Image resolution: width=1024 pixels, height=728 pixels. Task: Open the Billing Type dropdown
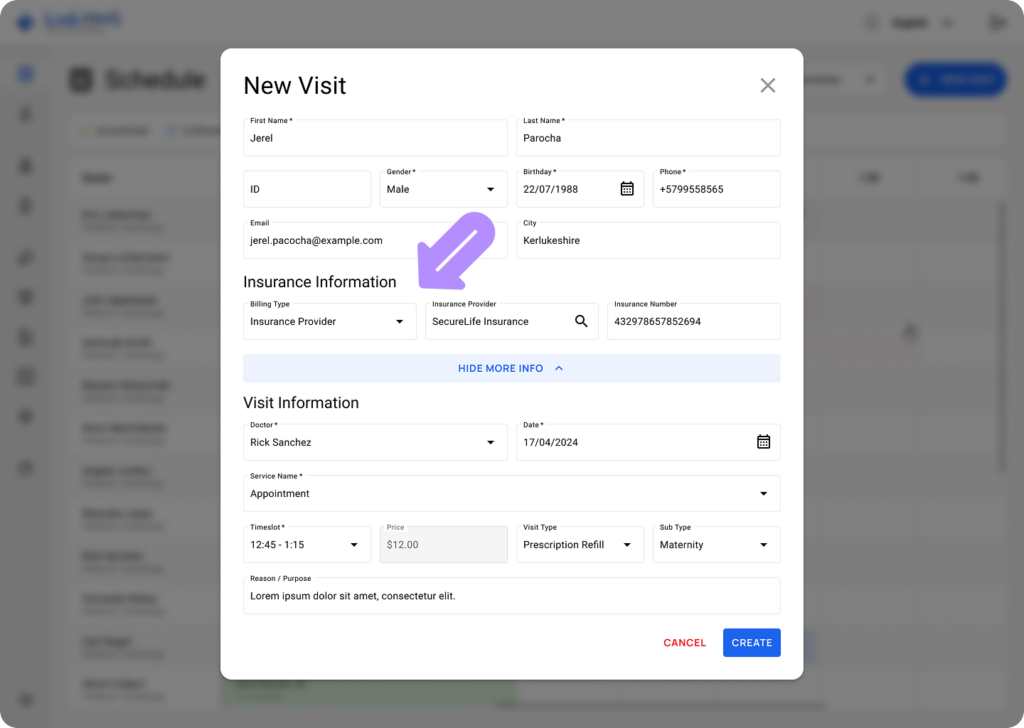click(x=399, y=321)
